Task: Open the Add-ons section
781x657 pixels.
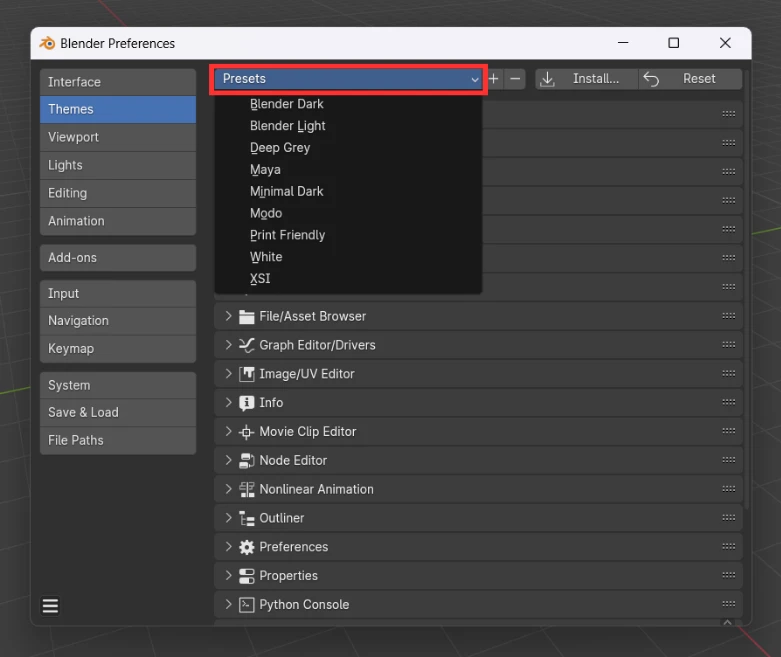Action: click(x=118, y=258)
